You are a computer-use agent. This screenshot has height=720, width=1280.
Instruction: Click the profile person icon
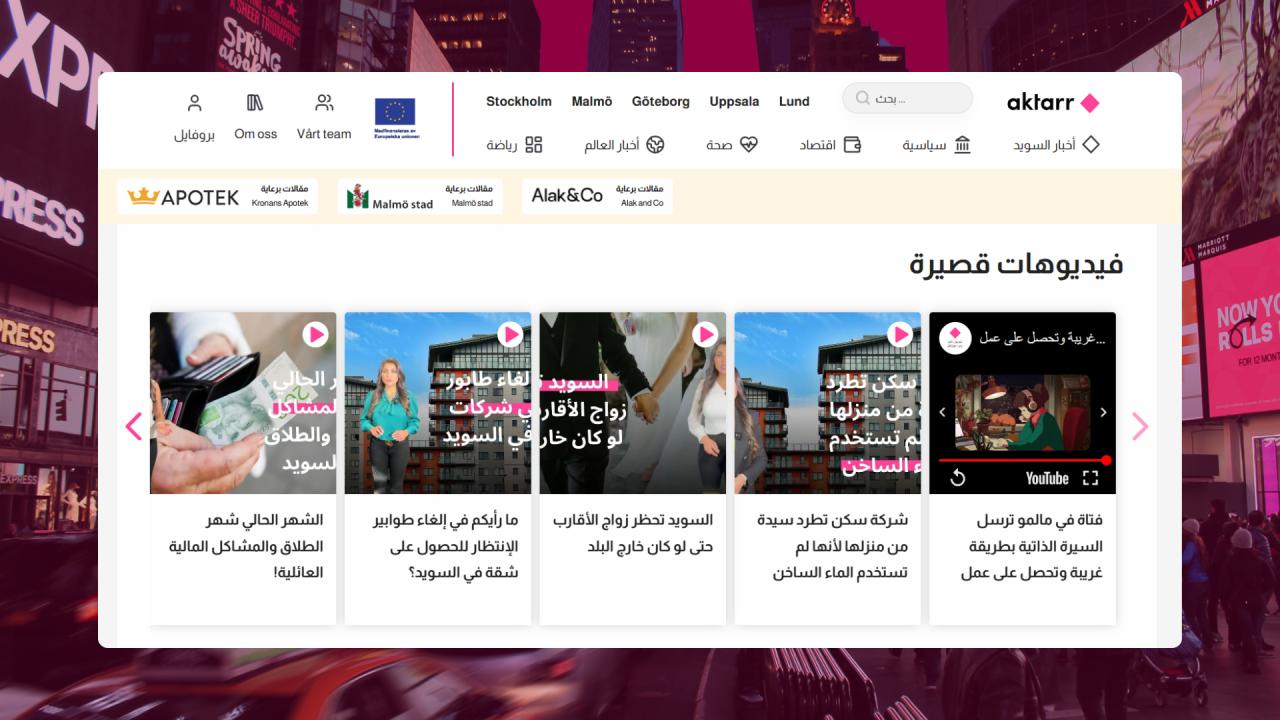coord(195,103)
